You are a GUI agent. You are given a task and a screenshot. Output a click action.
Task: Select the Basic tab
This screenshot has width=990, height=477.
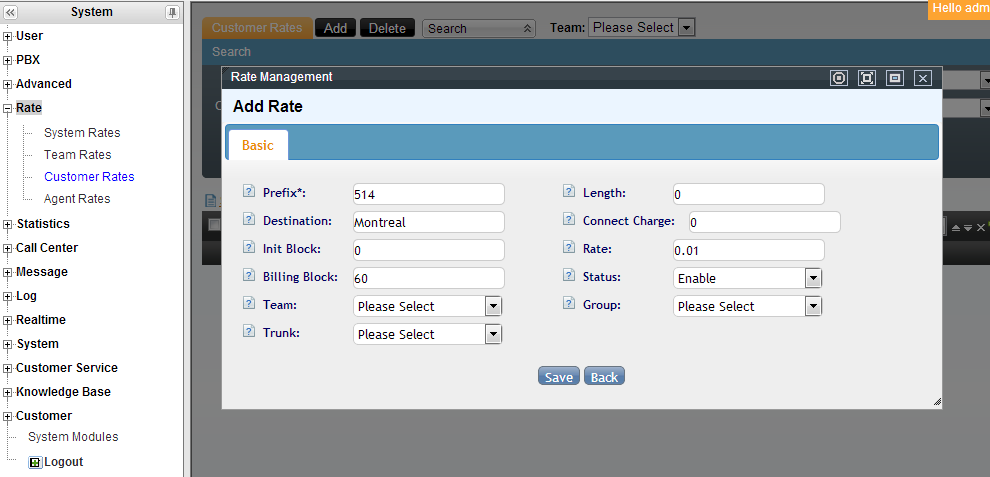pyautogui.click(x=257, y=145)
